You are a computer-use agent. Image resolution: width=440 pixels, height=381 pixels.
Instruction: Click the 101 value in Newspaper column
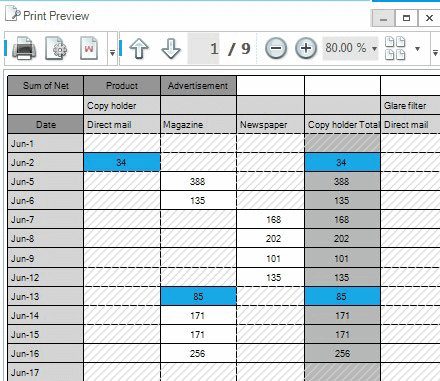[270, 258]
